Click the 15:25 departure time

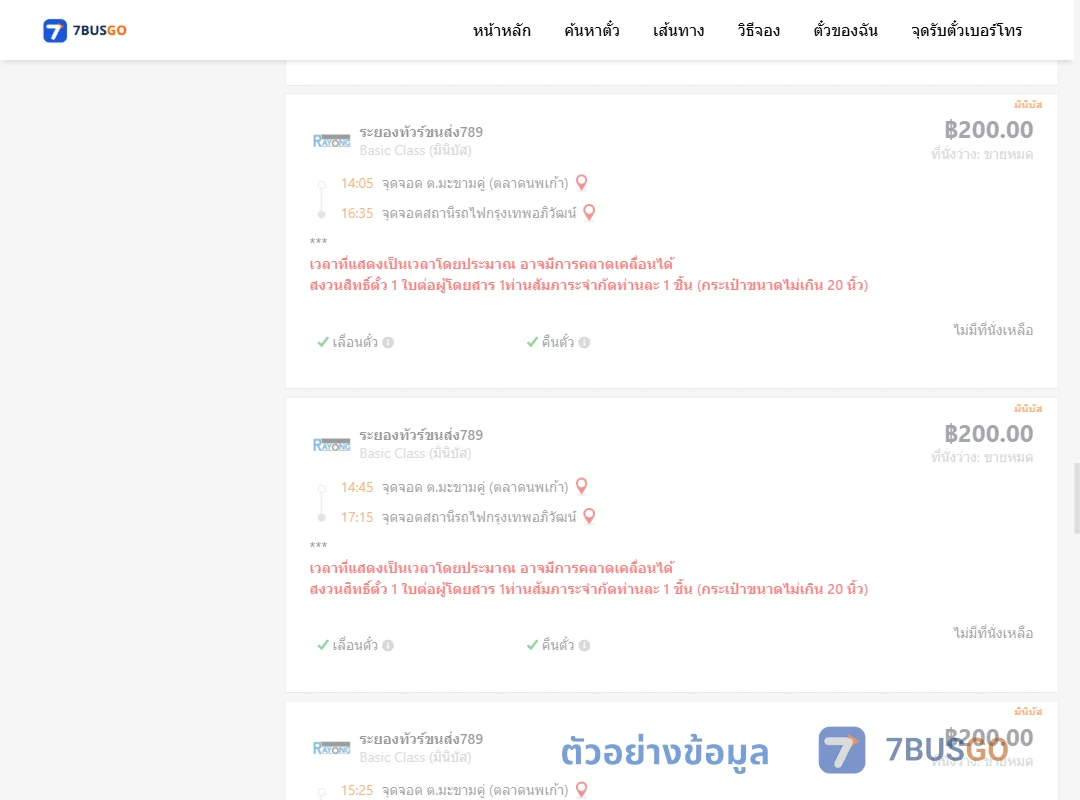(x=357, y=790)
